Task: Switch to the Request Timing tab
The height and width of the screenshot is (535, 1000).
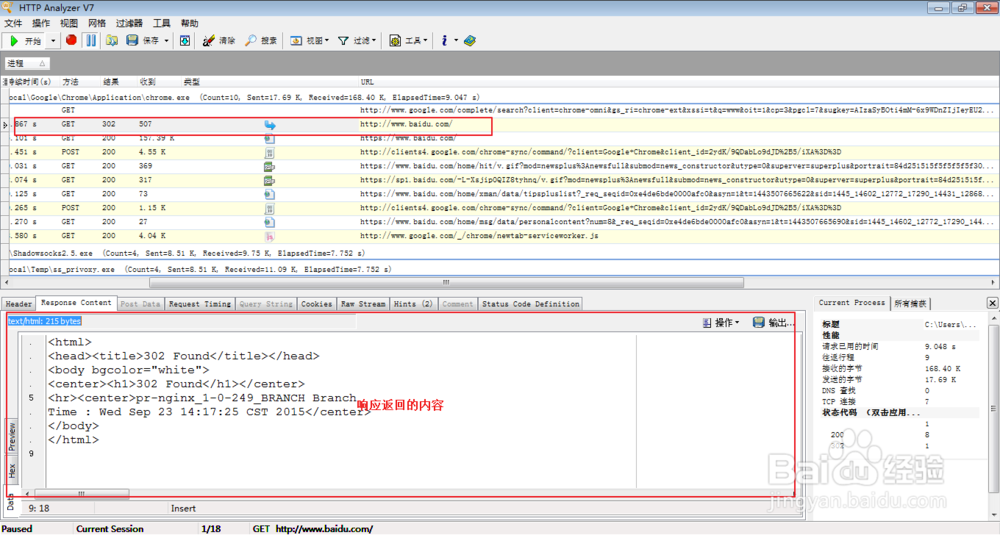Action: [200, 304]
